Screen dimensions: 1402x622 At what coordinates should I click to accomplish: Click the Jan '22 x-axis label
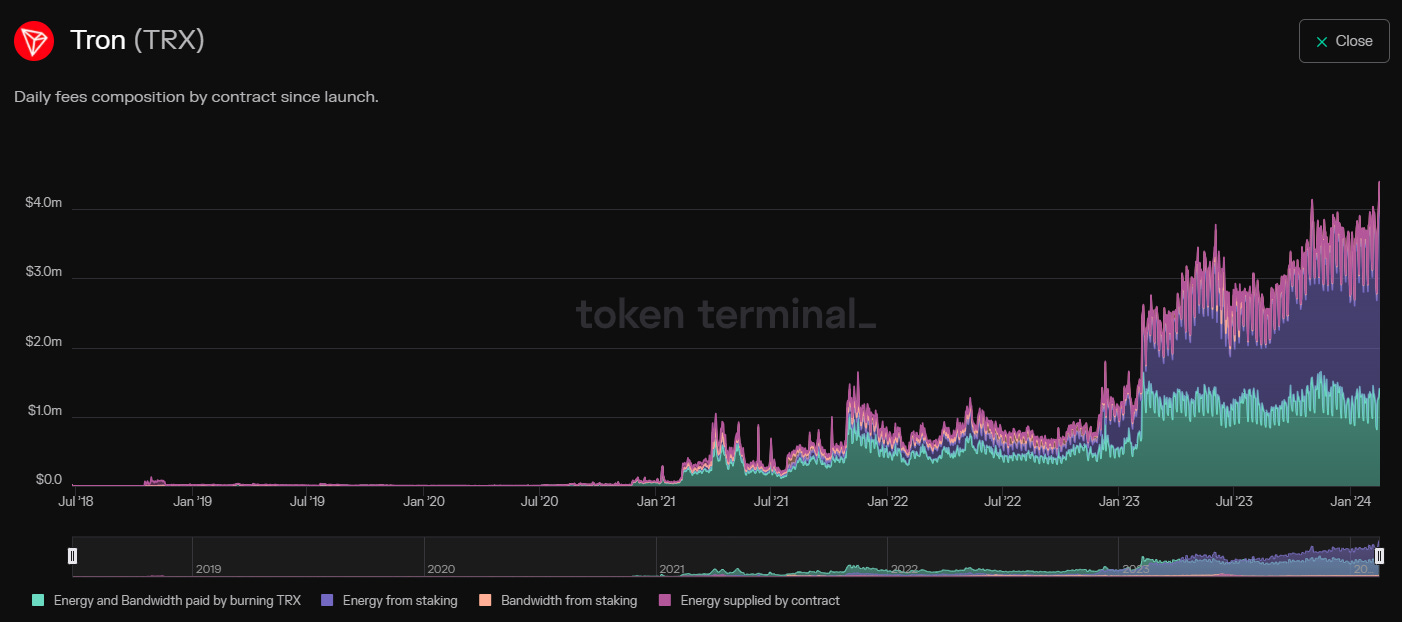click(x=887, y=501)
